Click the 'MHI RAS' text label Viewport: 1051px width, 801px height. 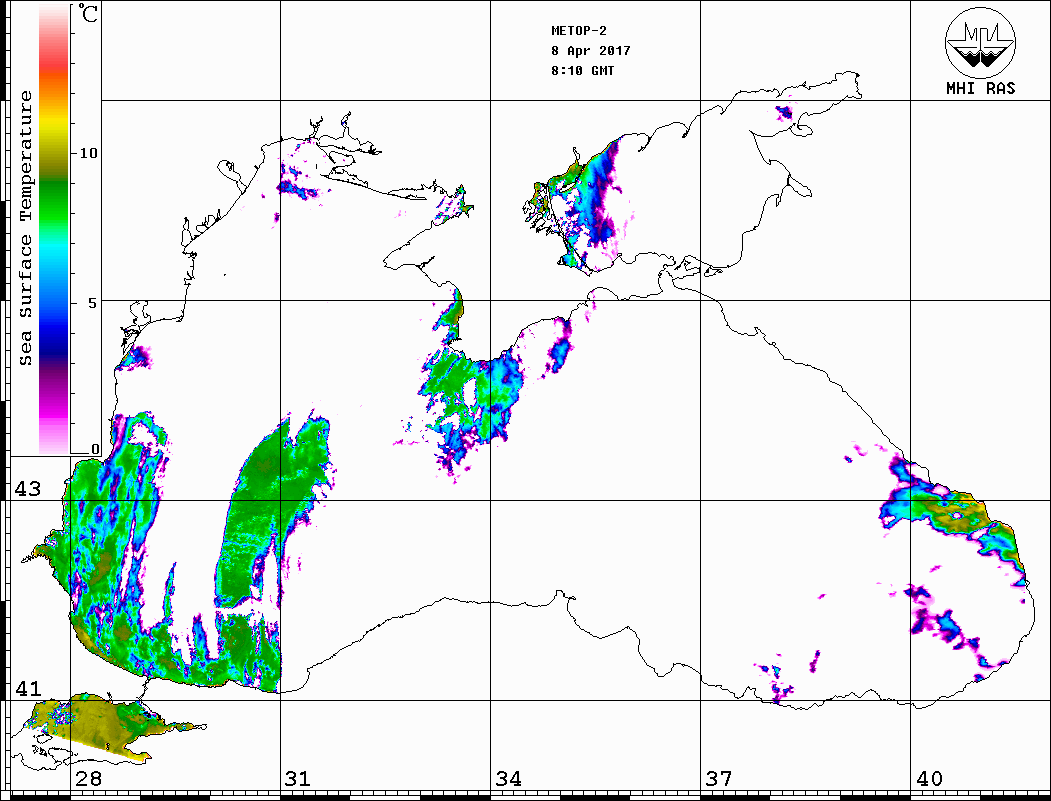point(981,88)
